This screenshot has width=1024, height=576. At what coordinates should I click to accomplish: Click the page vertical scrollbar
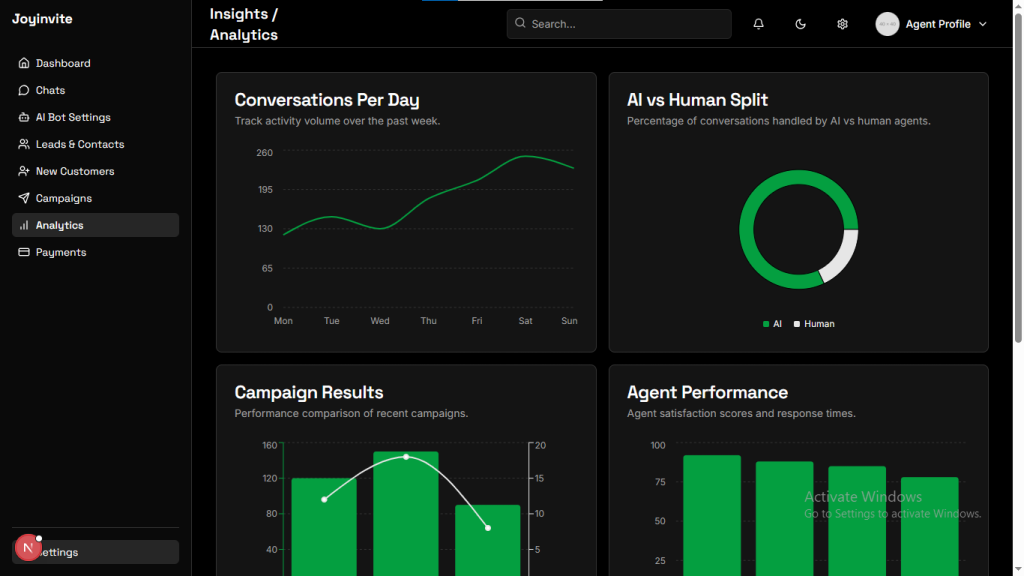1018,200
